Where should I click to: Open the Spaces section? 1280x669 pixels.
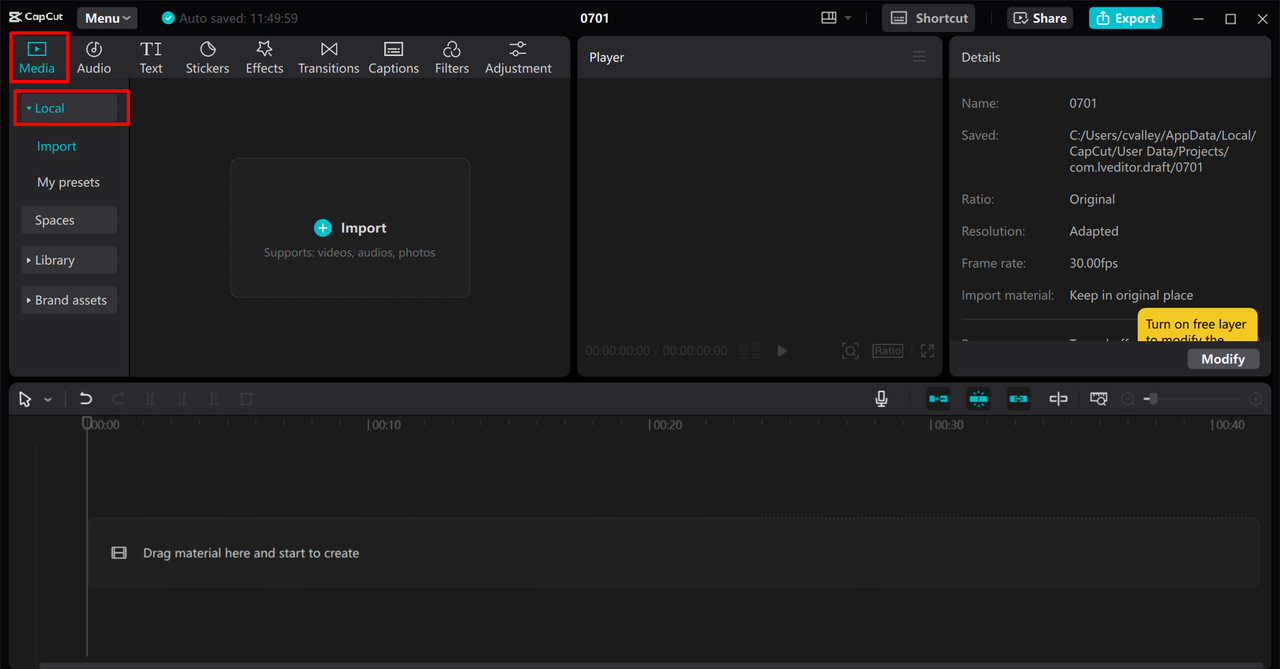69,220
